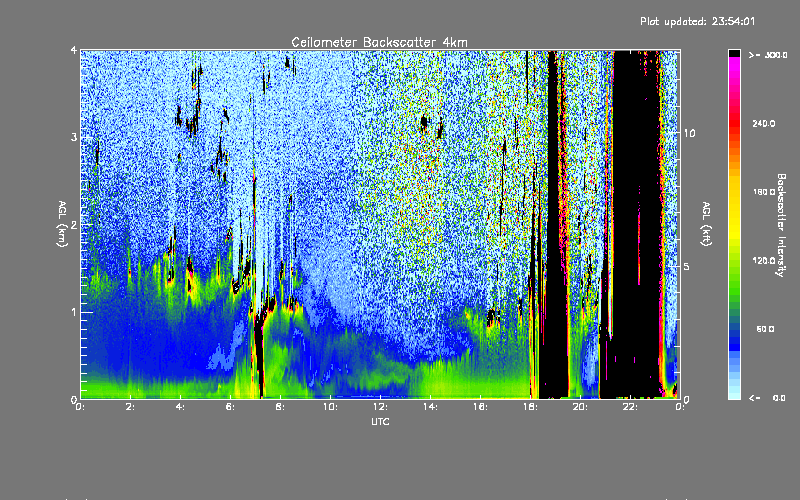The height and width of the screenshot is (500, 800).
Task: Click the 2 tick on the km axis
Action: [x=74, y=225]
